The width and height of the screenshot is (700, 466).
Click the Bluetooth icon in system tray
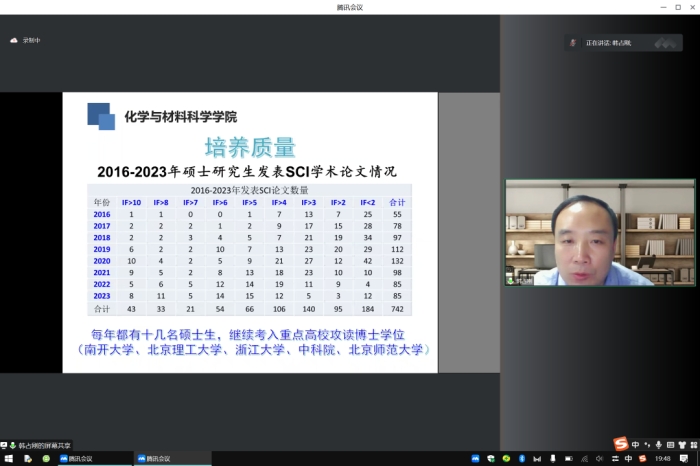(523, 458)
